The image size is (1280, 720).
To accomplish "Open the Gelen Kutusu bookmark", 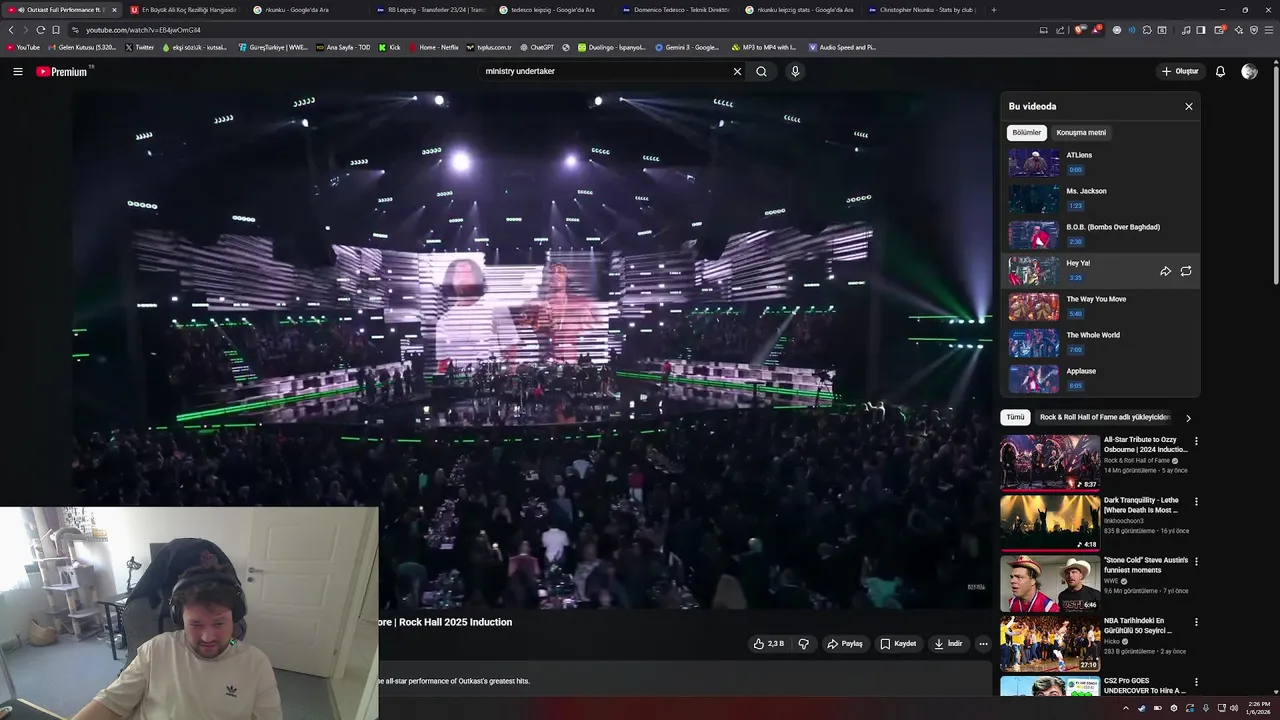I will 82,47.
